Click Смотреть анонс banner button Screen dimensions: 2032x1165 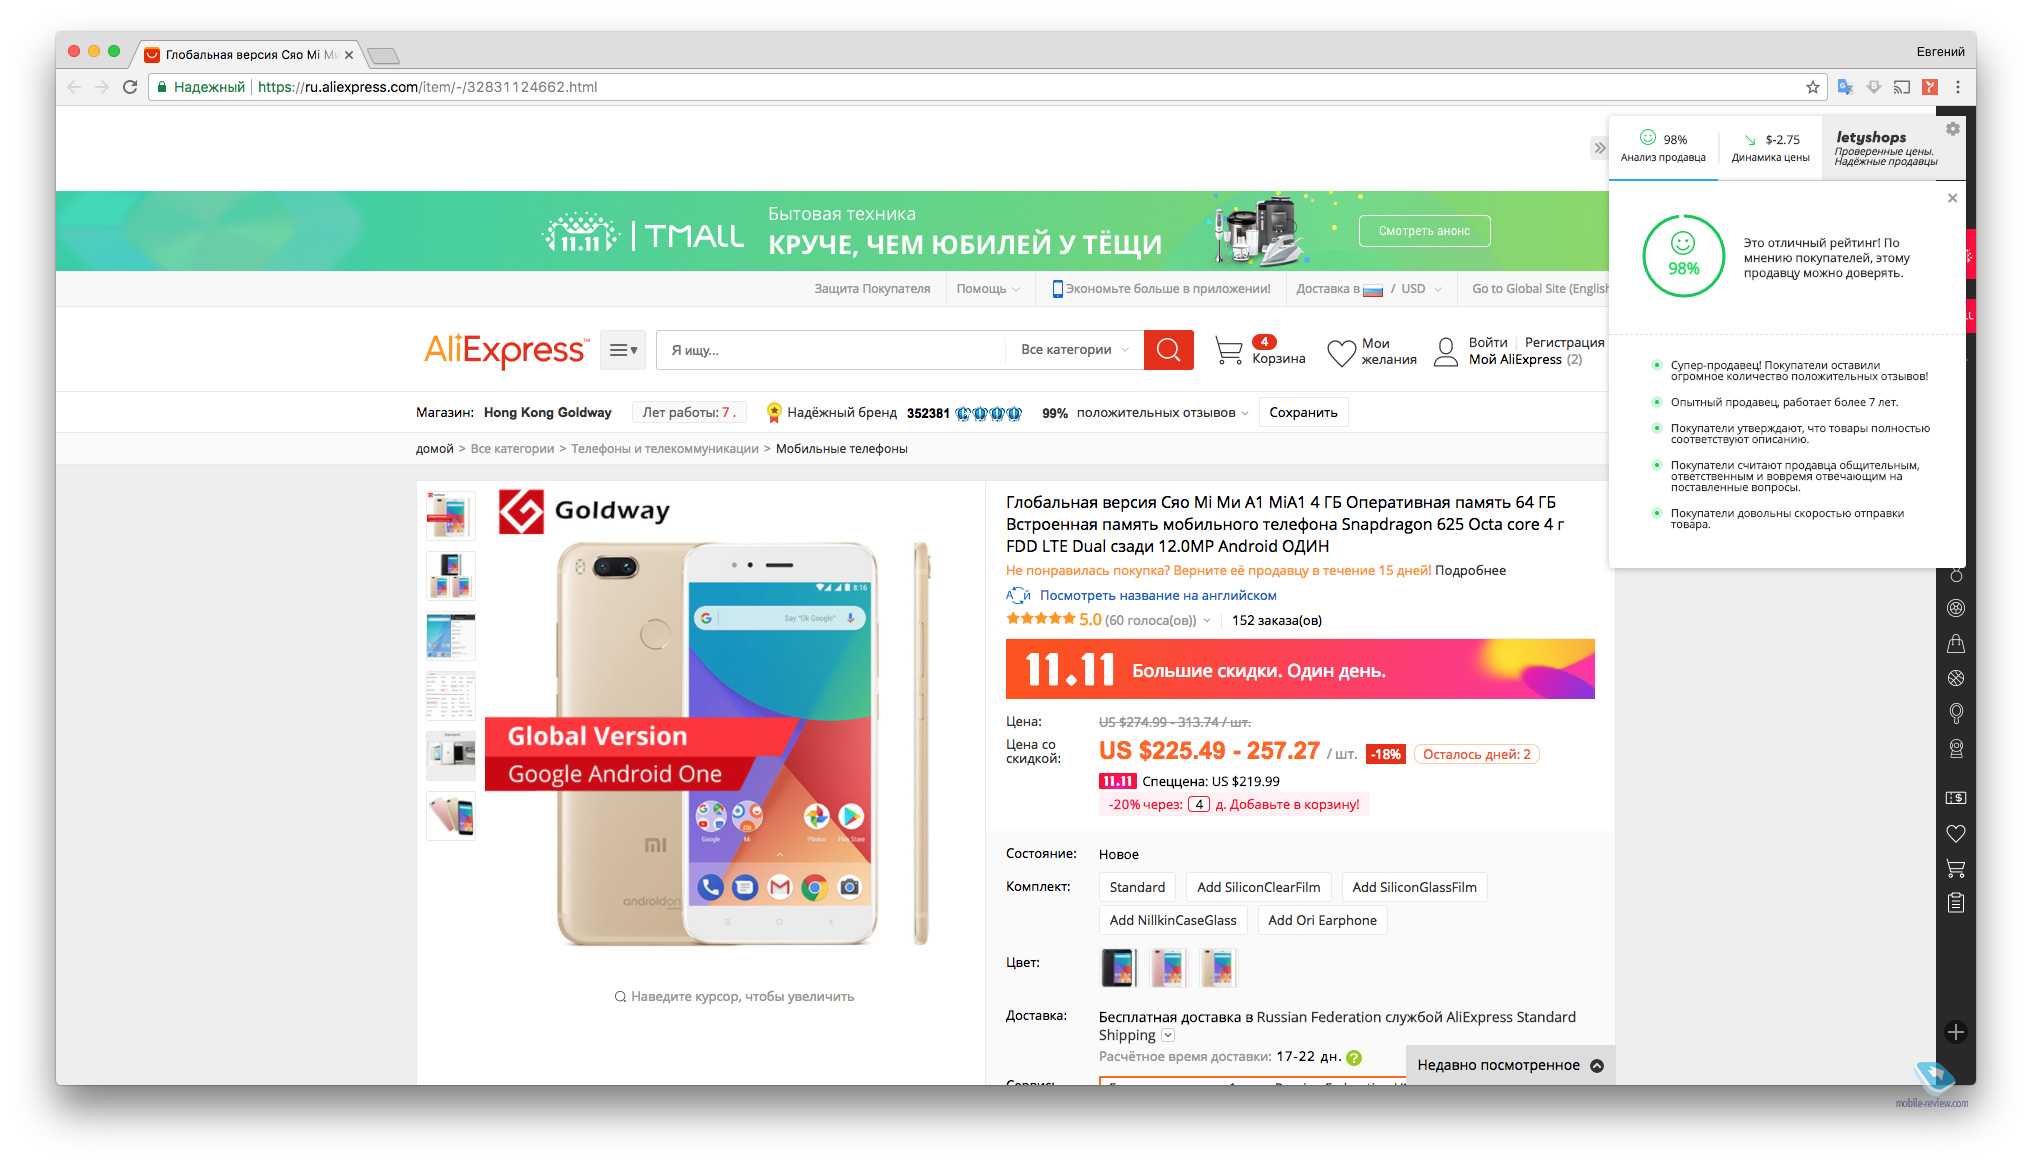coord(1424,231)
